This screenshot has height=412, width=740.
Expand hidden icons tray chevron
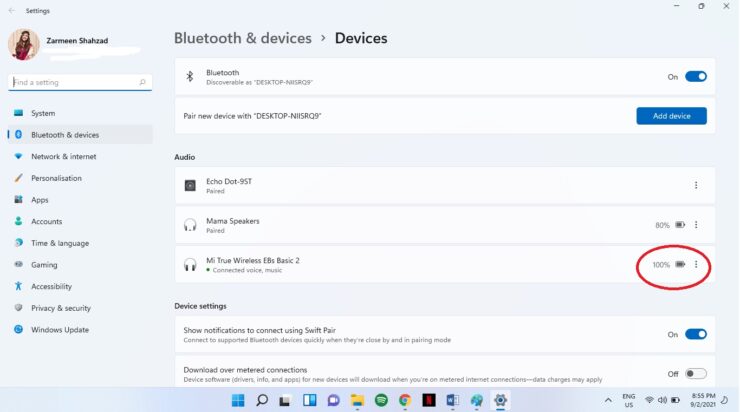(x=608, y=400)
